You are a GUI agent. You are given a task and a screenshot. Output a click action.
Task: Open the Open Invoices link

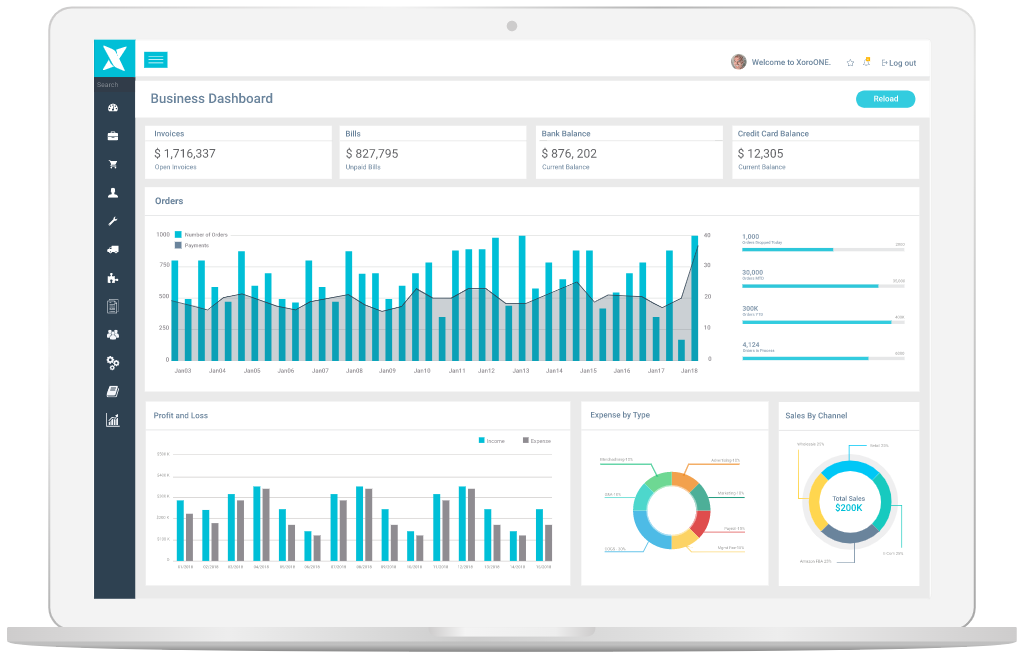[176, 167]
